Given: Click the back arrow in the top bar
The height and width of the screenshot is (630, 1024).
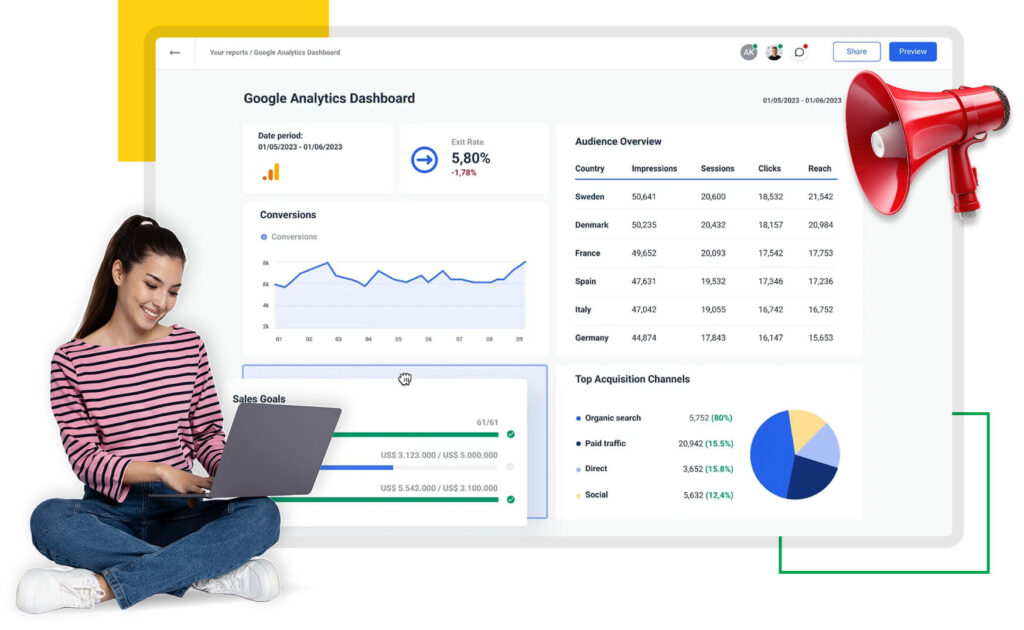Looking at the screenshot, I should (175, 52).
